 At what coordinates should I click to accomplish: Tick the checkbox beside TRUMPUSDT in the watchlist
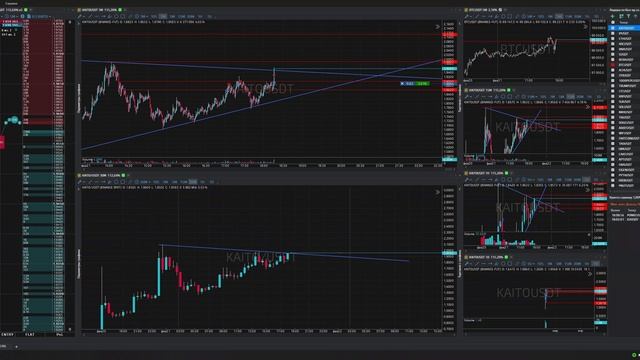pyautogui.click(x=613, y=86)
